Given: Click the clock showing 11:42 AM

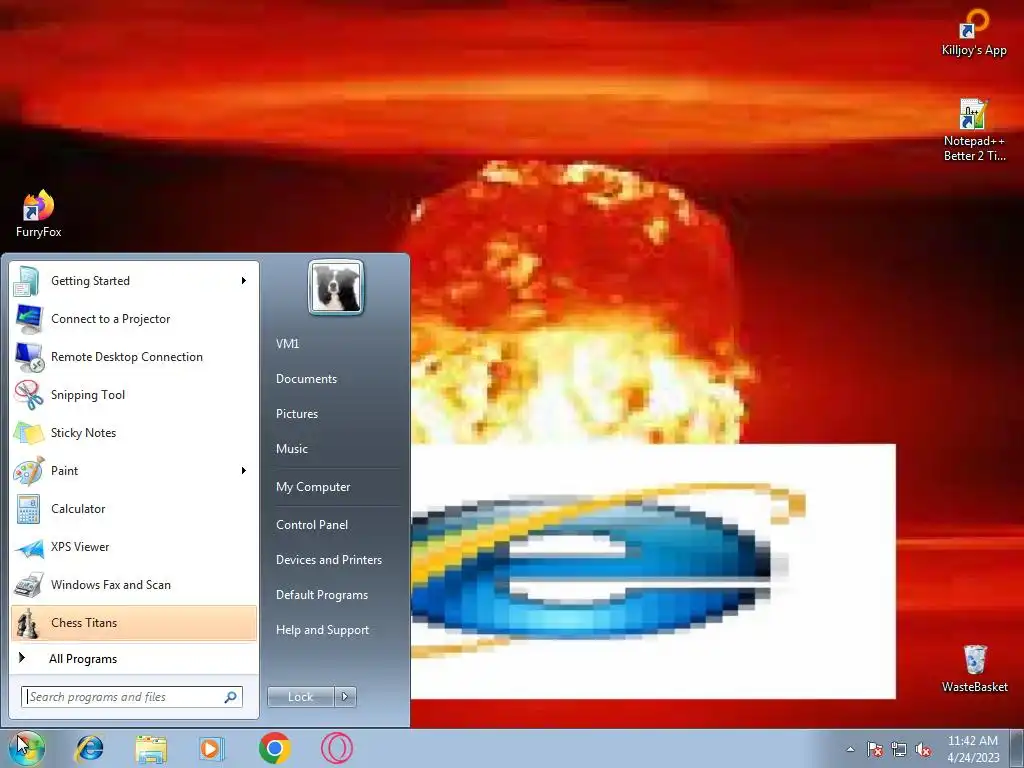Looking at the screenshot, I should pos(973,741).
